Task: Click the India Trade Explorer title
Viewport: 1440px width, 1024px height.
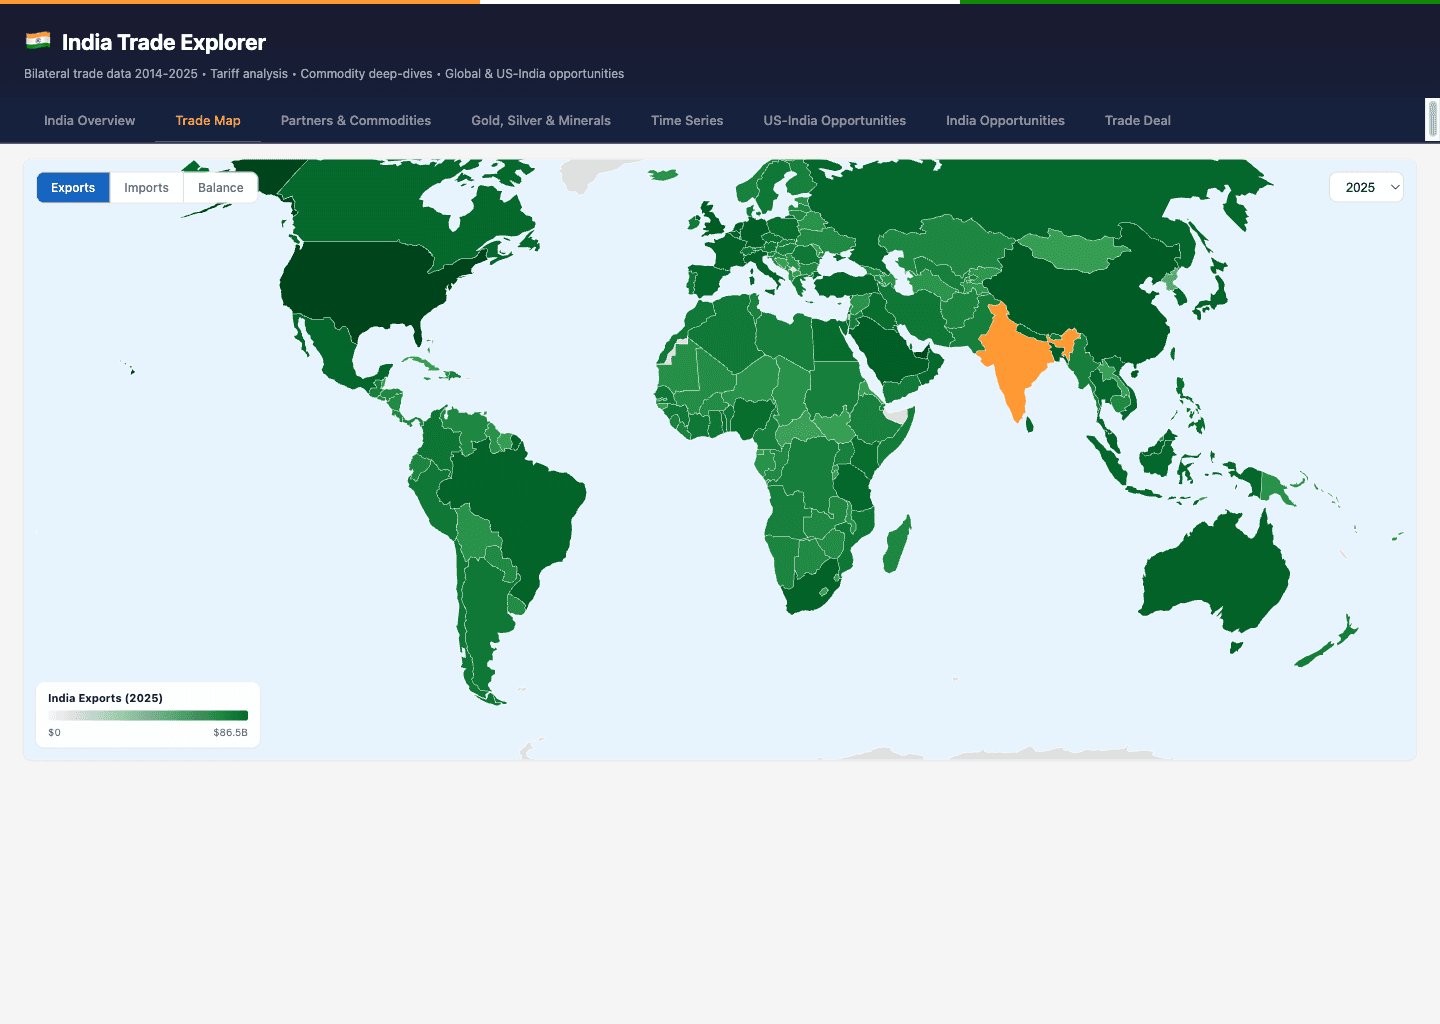Action: point(163,42)
